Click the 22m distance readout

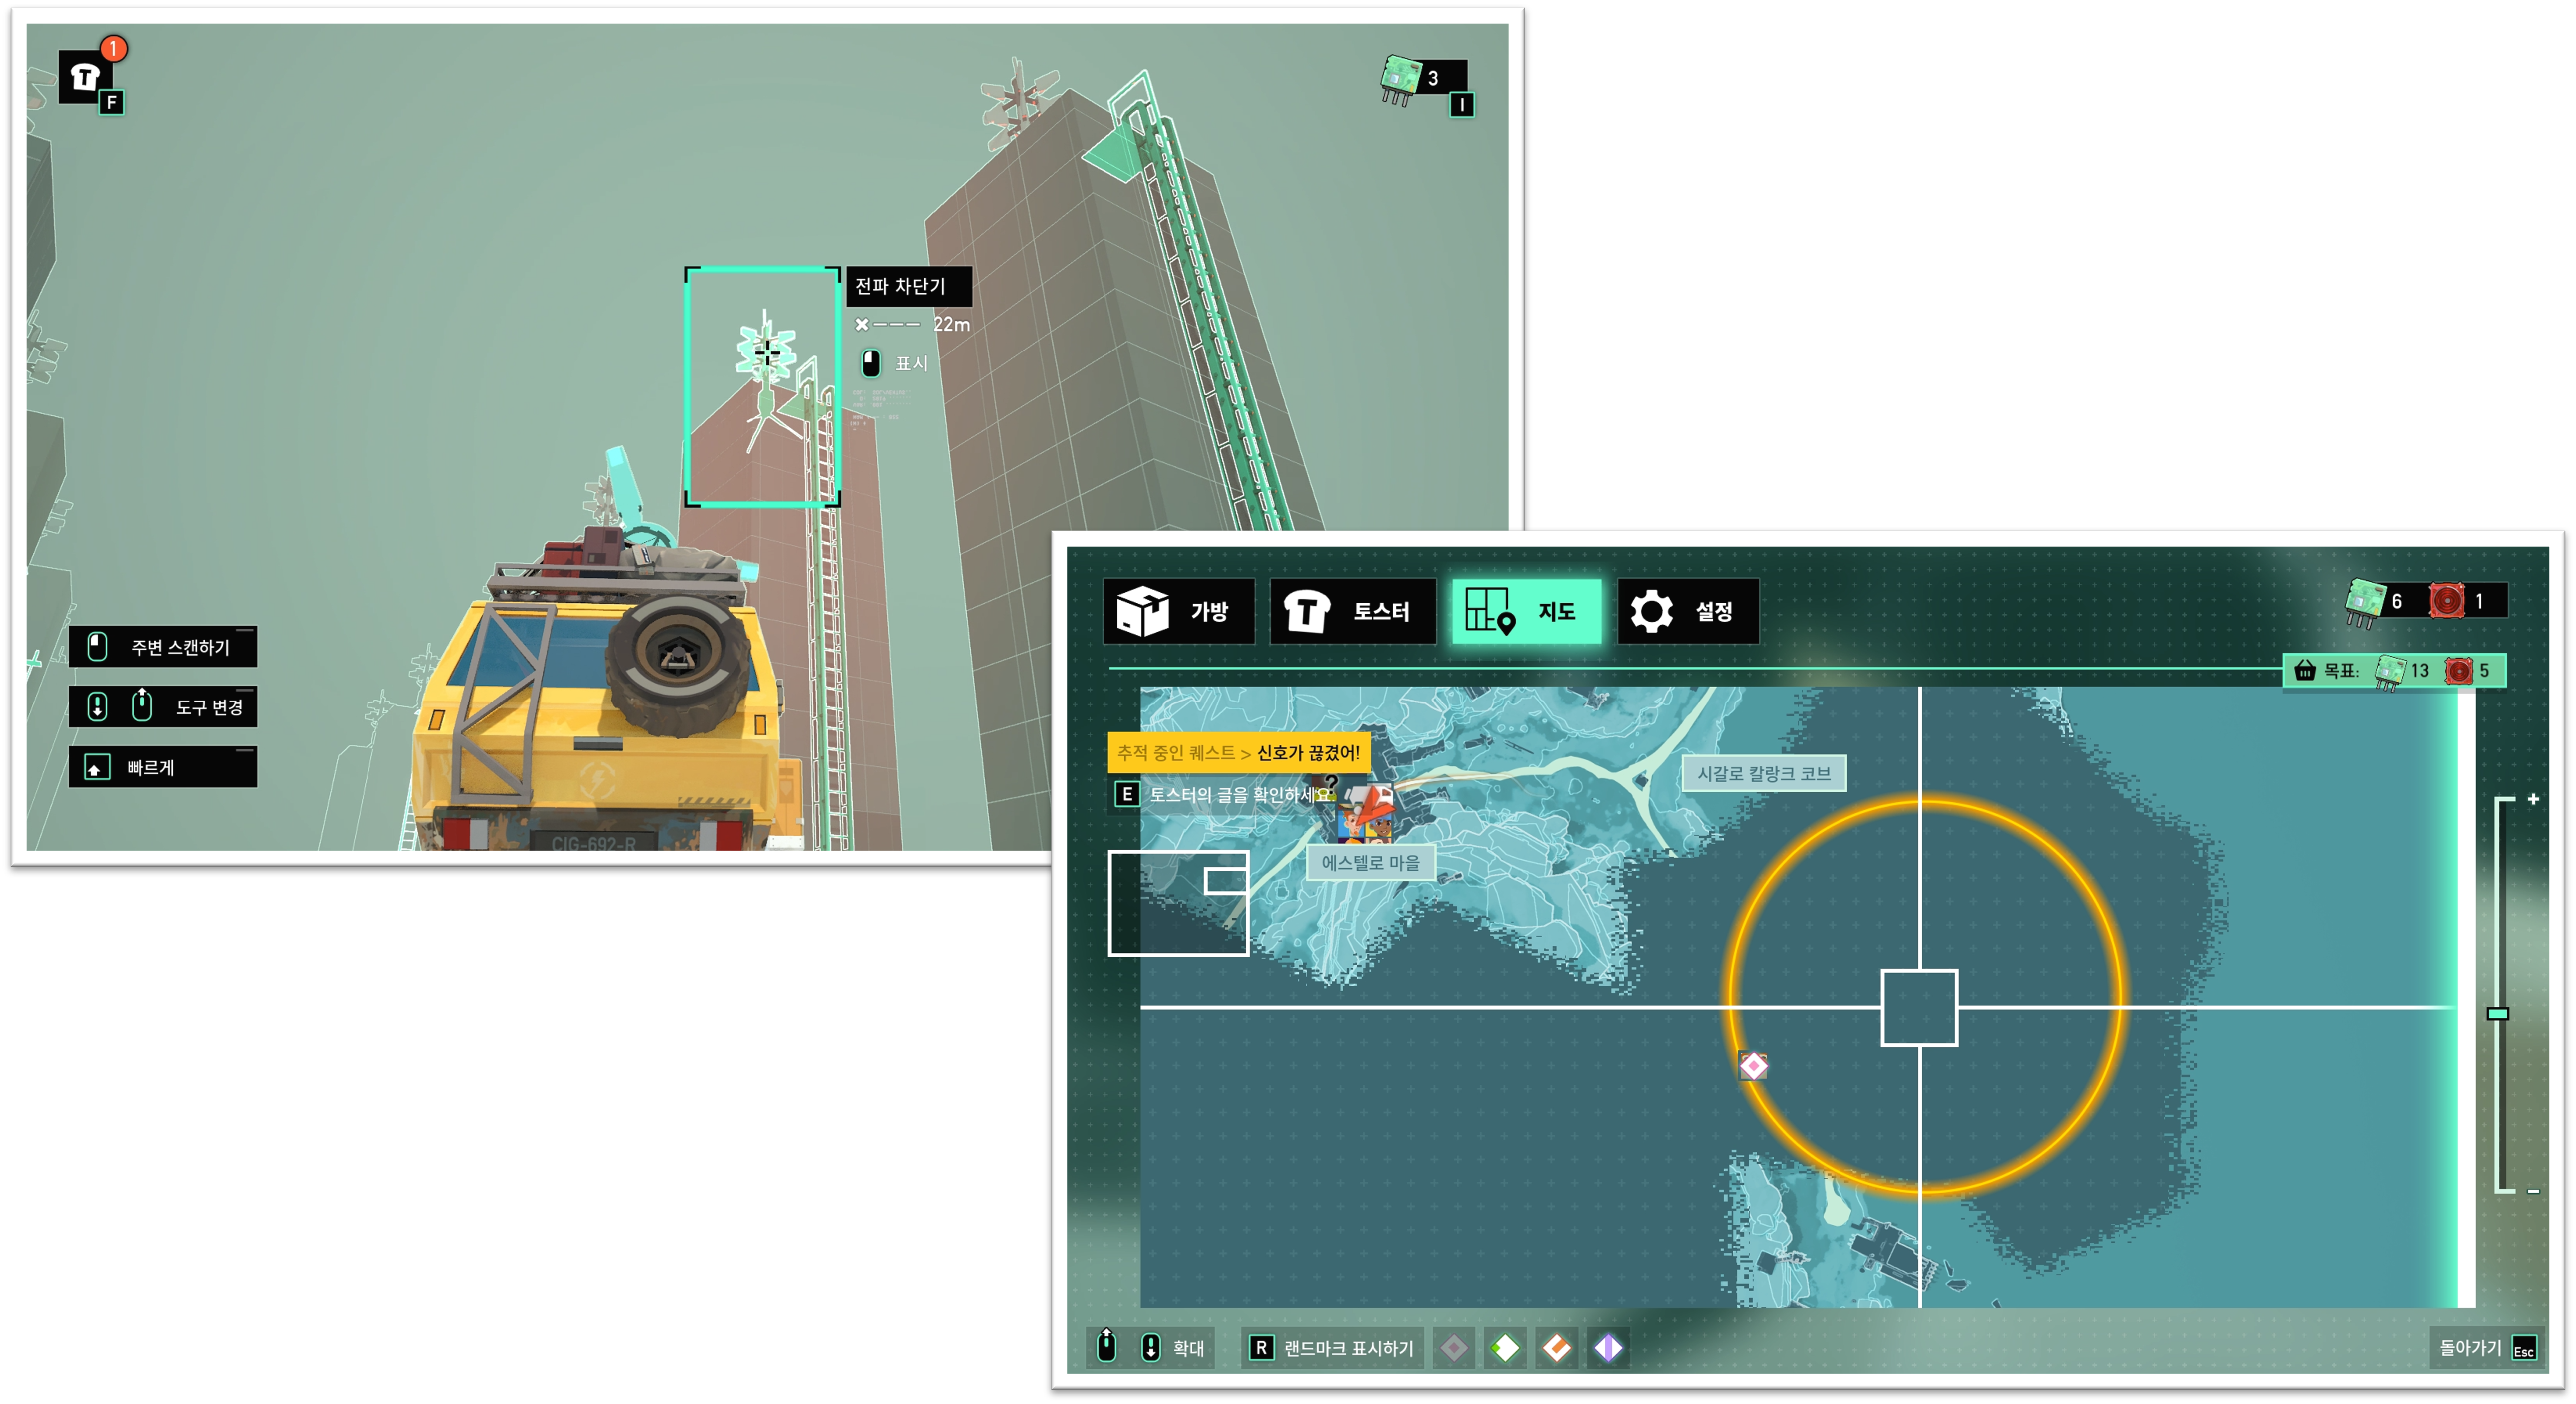tap(951, 324)
